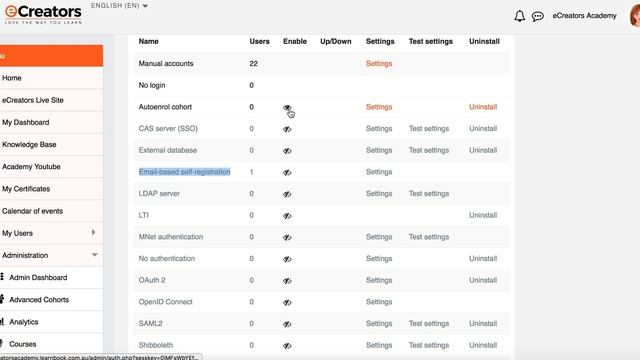
Task: Click the No login row name
Action: [x=152, y=85]
